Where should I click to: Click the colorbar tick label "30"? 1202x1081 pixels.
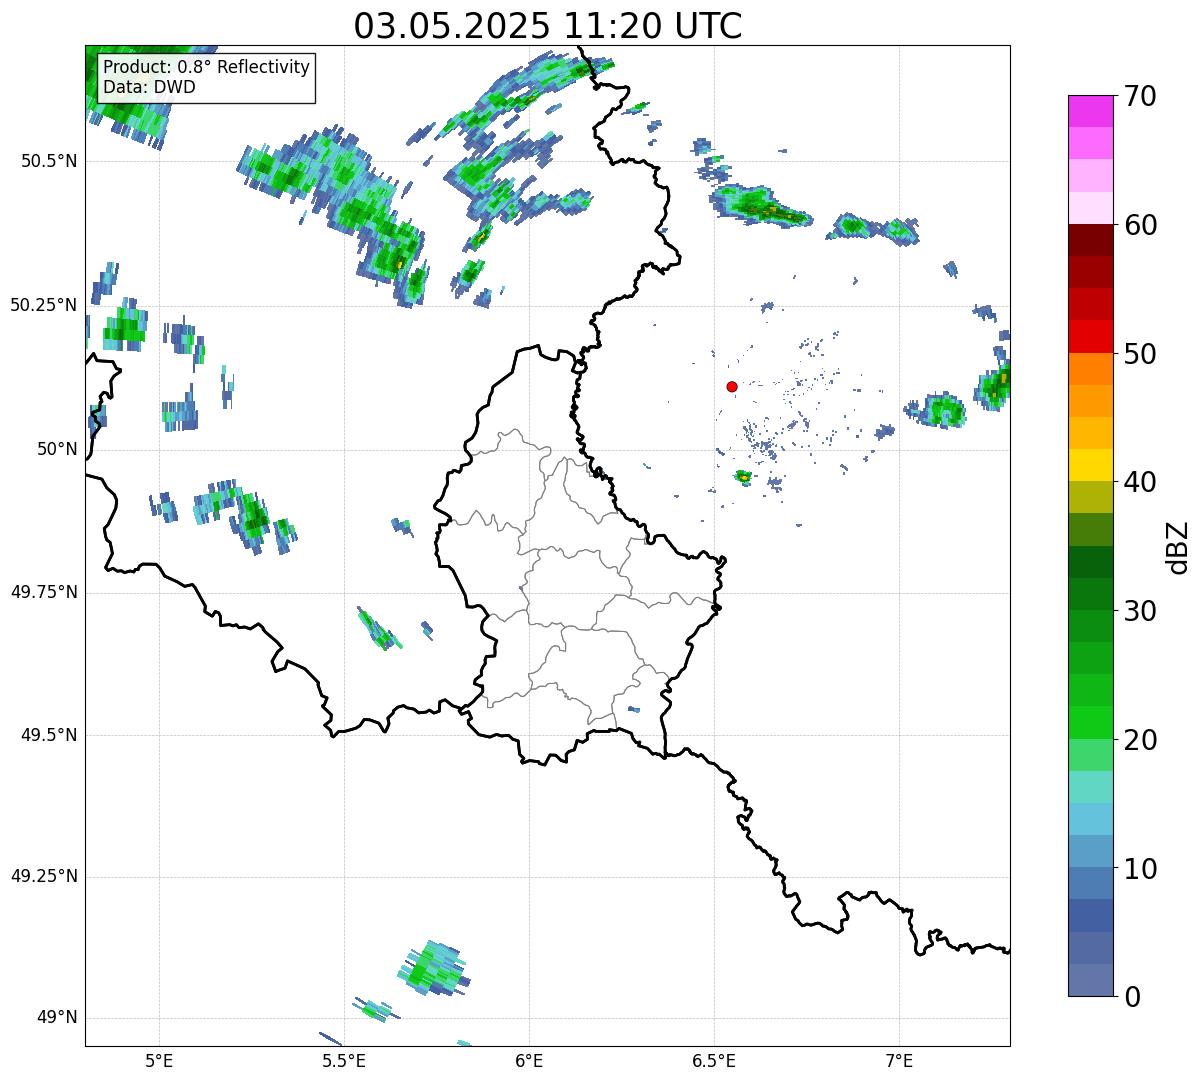(1140, 611)
